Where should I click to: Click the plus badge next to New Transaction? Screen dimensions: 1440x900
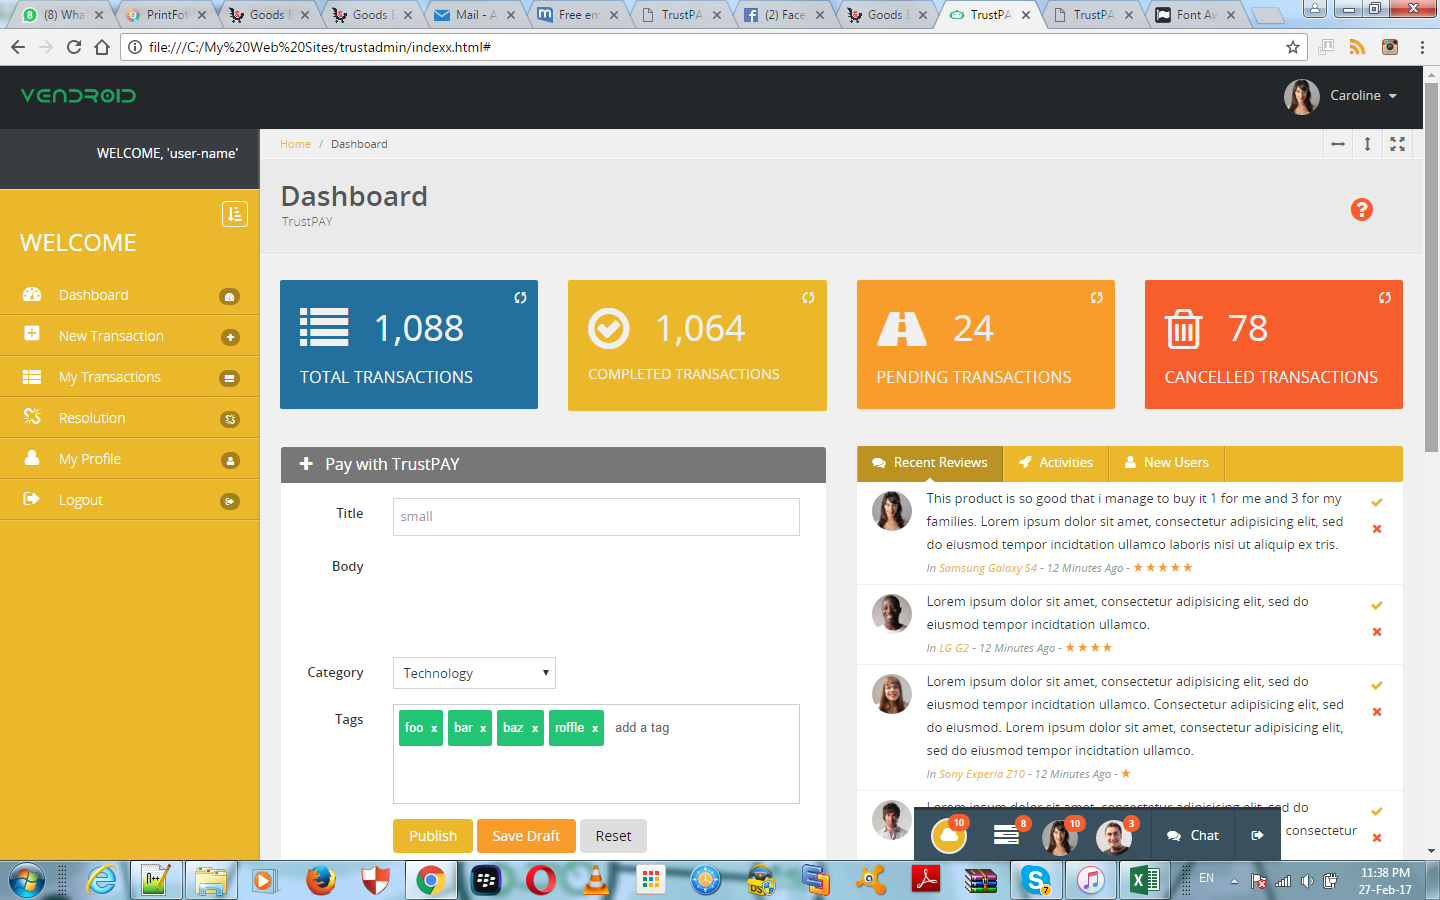[230, 337]
